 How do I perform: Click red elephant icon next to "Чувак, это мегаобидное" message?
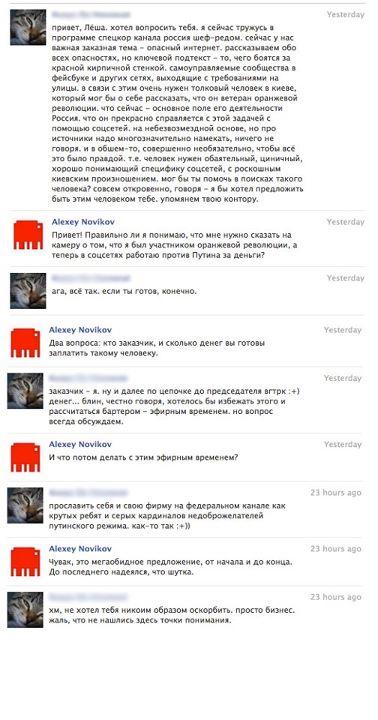click(25, 562)
